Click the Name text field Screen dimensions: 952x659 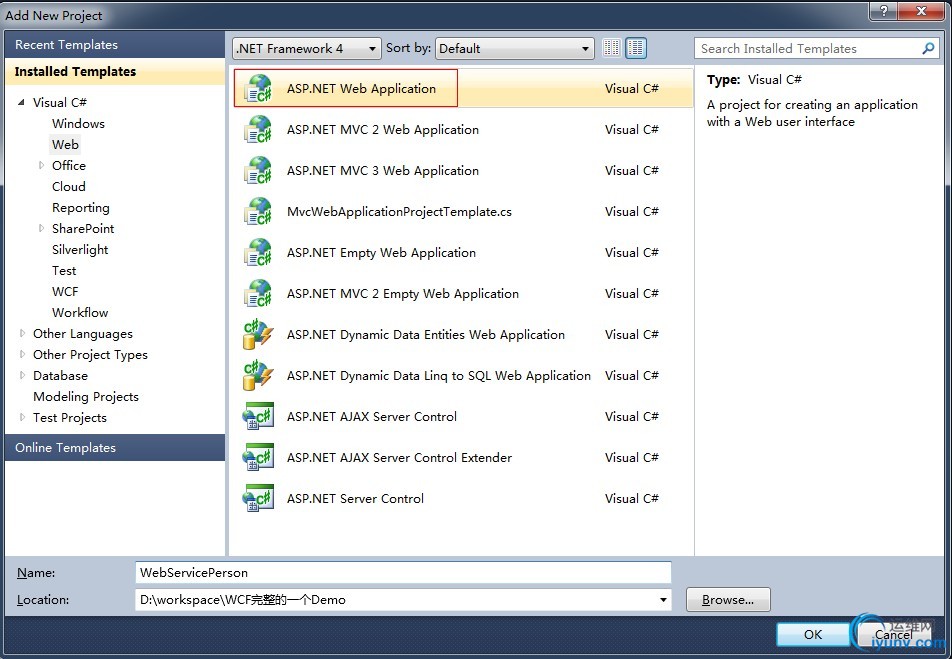coord(403,573)
